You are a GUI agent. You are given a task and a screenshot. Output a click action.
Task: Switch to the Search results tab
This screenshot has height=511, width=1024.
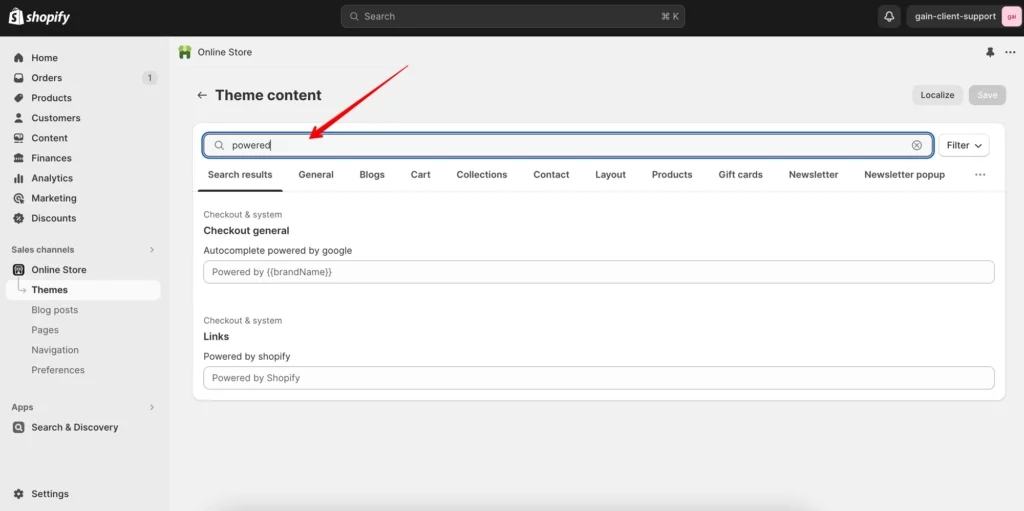(240, 174)
